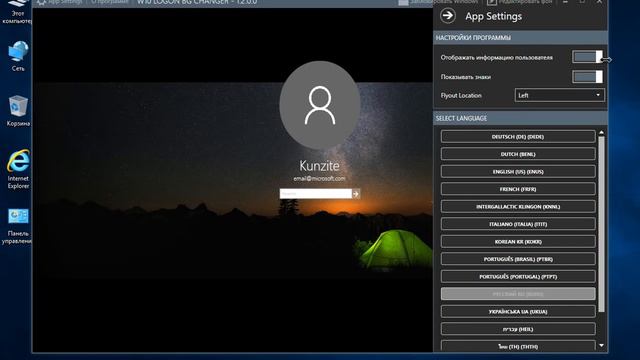Click the submit arrow next to password field
This screenshot has width=640, height=360.
pyautogui.click(x=356, y=193)
